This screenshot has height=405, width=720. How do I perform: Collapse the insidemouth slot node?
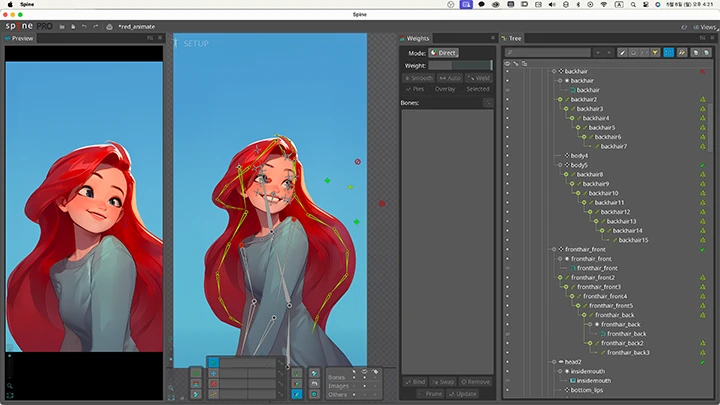(x=560, y=371)
